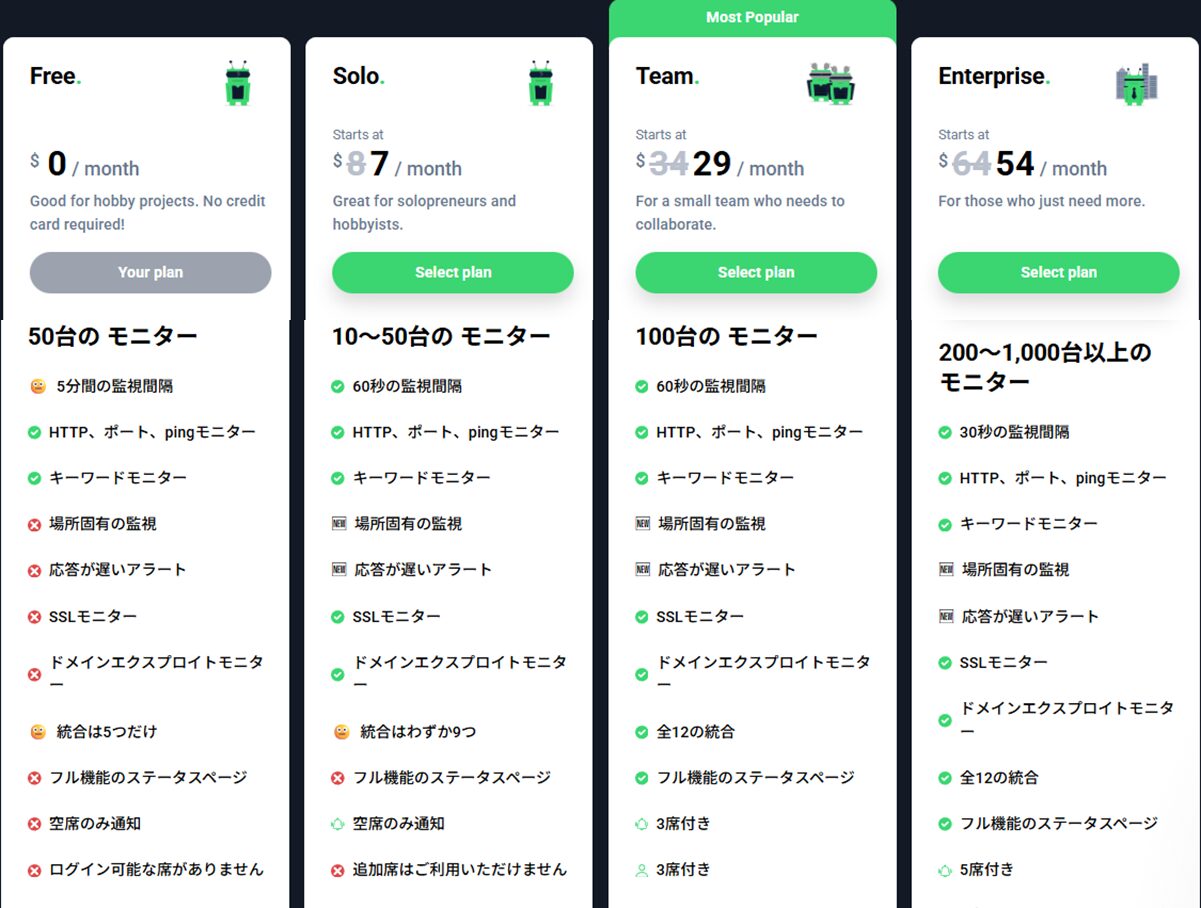Click the red X beside 追加席はご利用いただけません
This screenshot has height=908, width=1201.
pyautogui.click(x=338, y=870)
